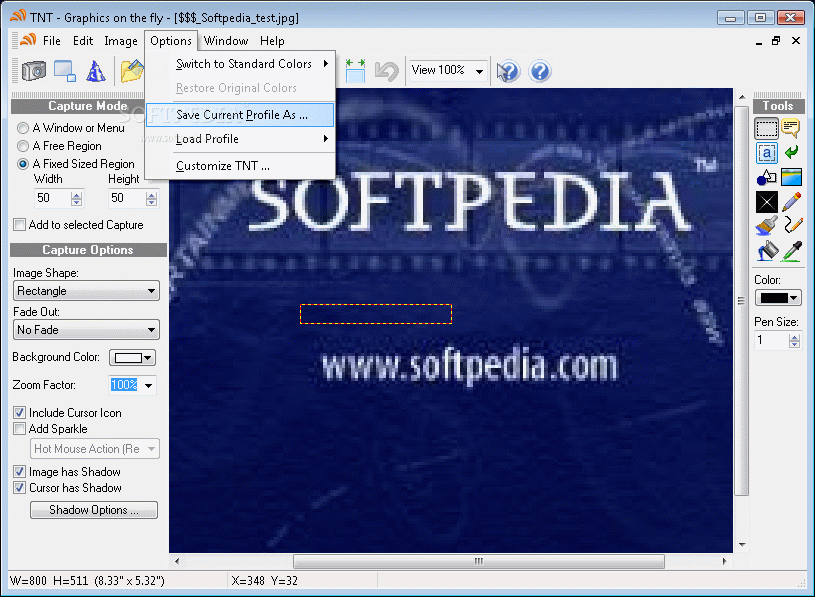This screenshot has height=597, width=815.
Task: Click the camera capture icon in toolbar
Action: (34, 71)
